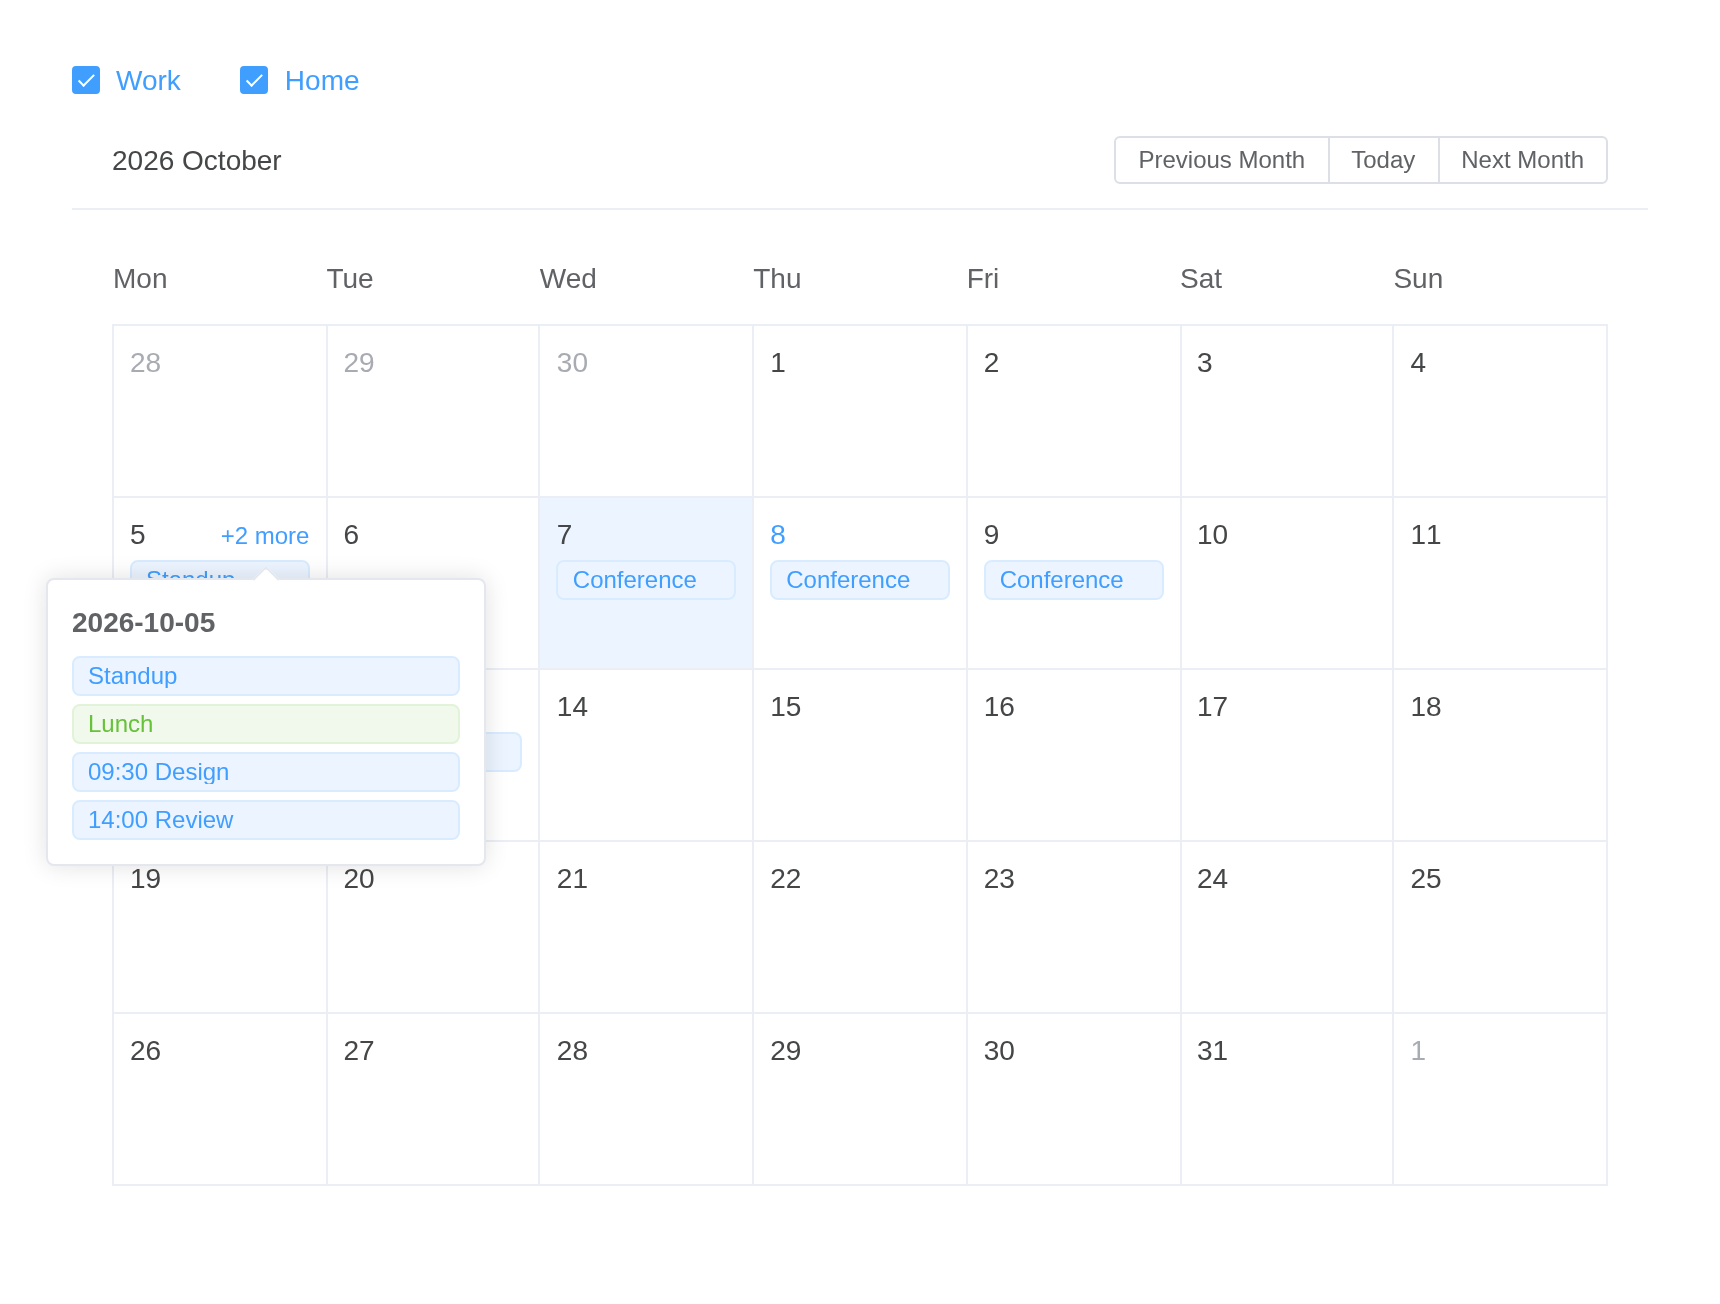
Task: Select October 28 cell
Action: pyautogui.click(x=646, y=1099)
